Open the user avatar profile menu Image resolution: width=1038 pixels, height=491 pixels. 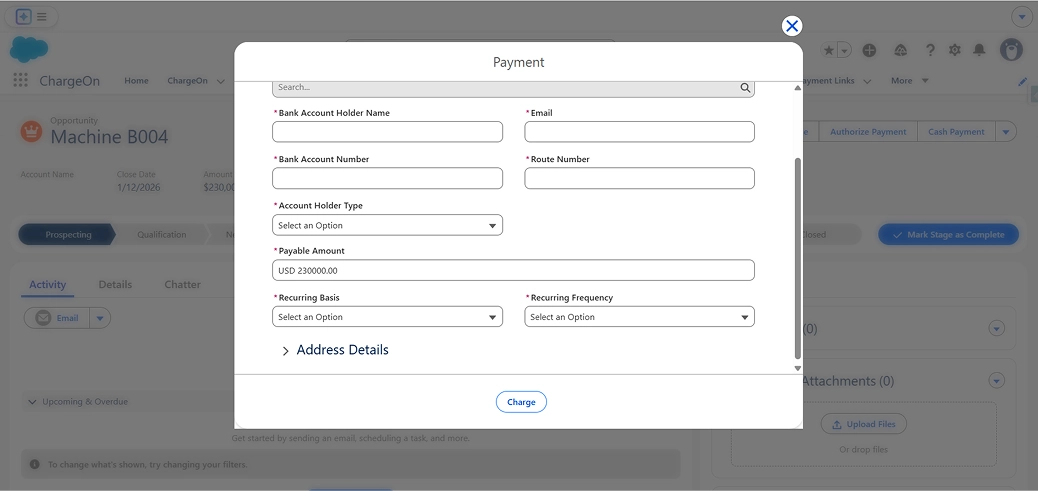(1011, 50)
